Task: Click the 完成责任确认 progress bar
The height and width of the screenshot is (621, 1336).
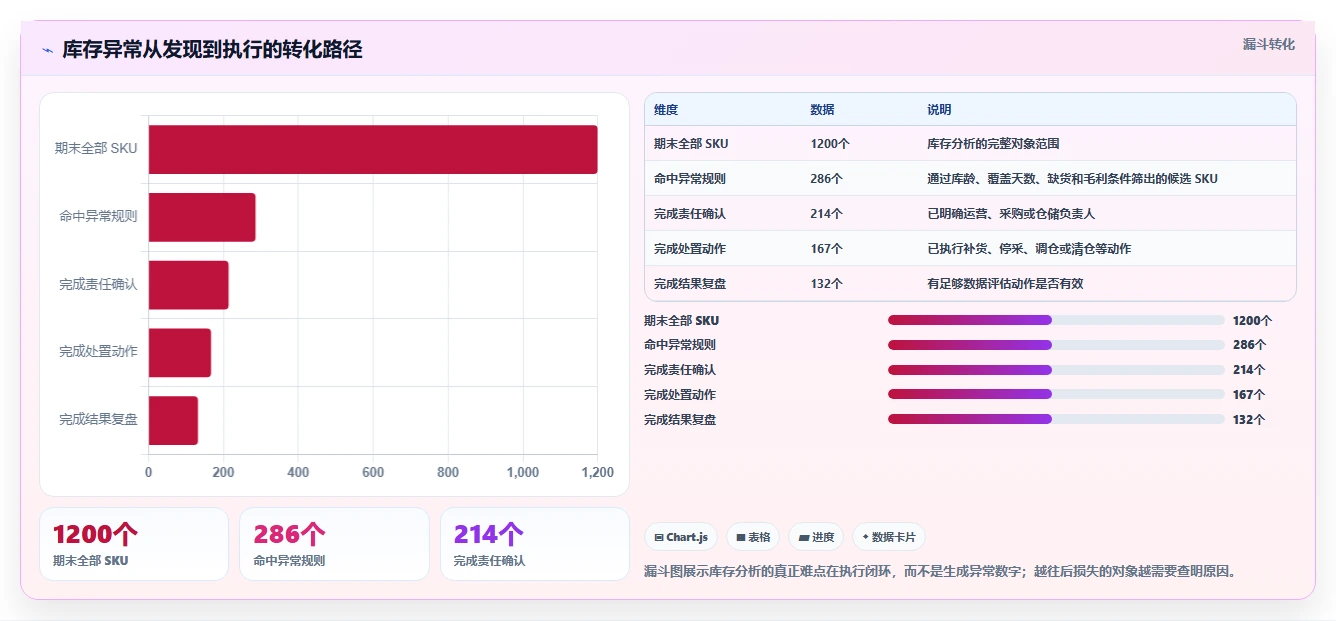Action: click(x=1056, y=370)
